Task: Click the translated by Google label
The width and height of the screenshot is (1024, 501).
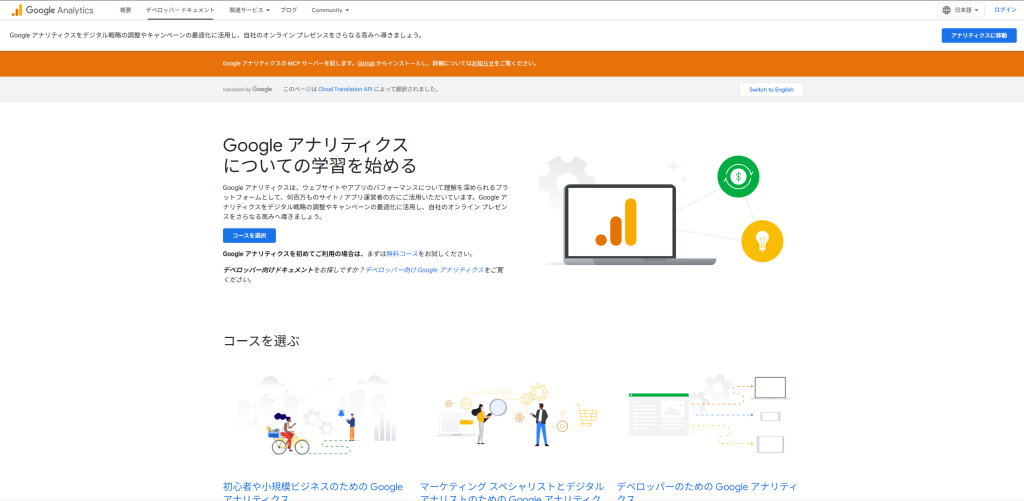Action: pyautogui.click(x=248, y=89)
